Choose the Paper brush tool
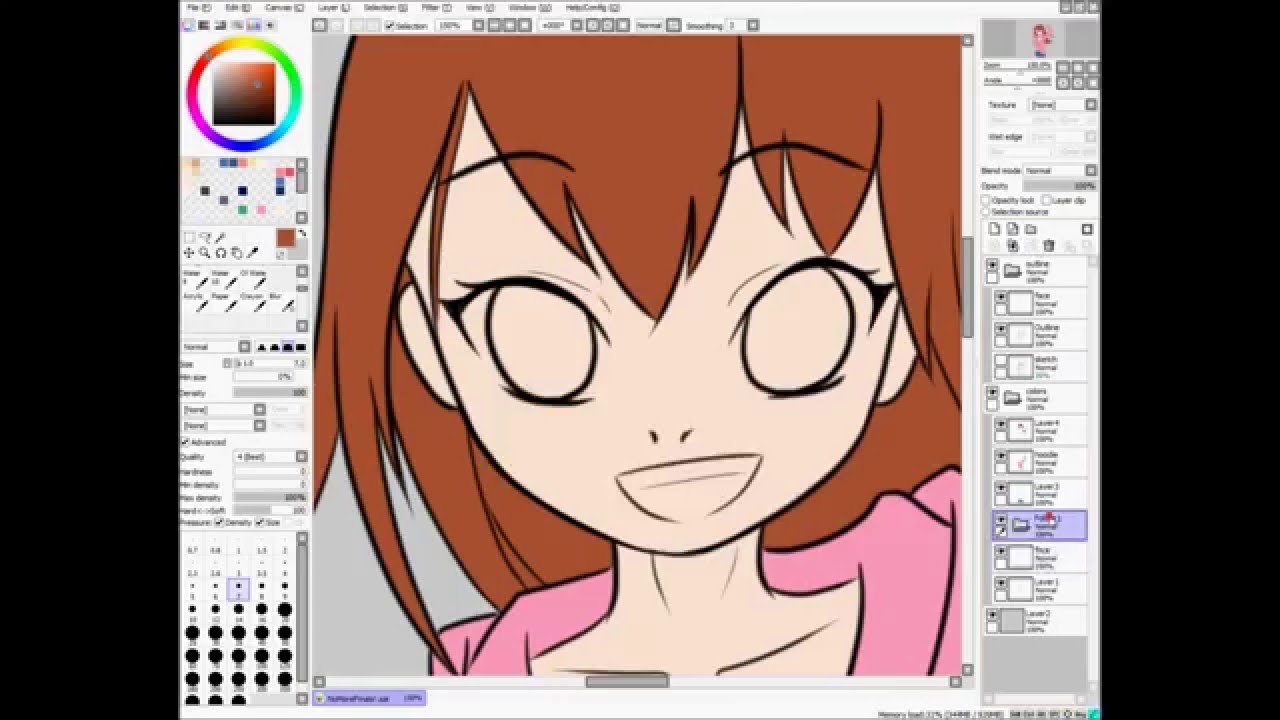The width and height of the screenshot is (1280, 720). 226,303
